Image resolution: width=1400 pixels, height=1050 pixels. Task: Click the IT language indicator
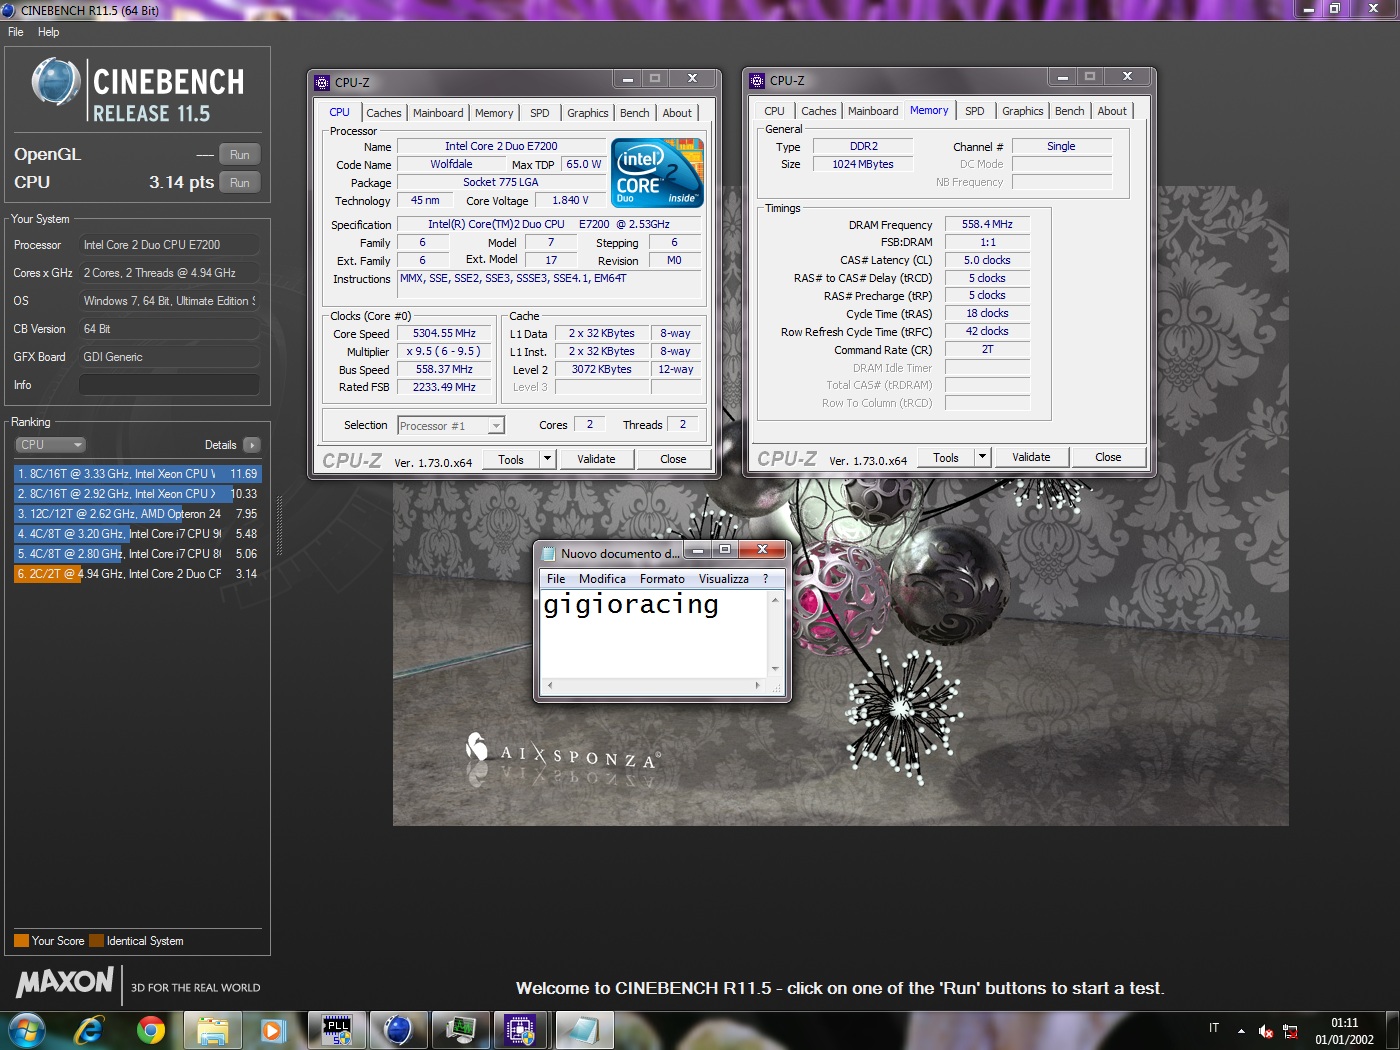click(x=1214, y=1028)
